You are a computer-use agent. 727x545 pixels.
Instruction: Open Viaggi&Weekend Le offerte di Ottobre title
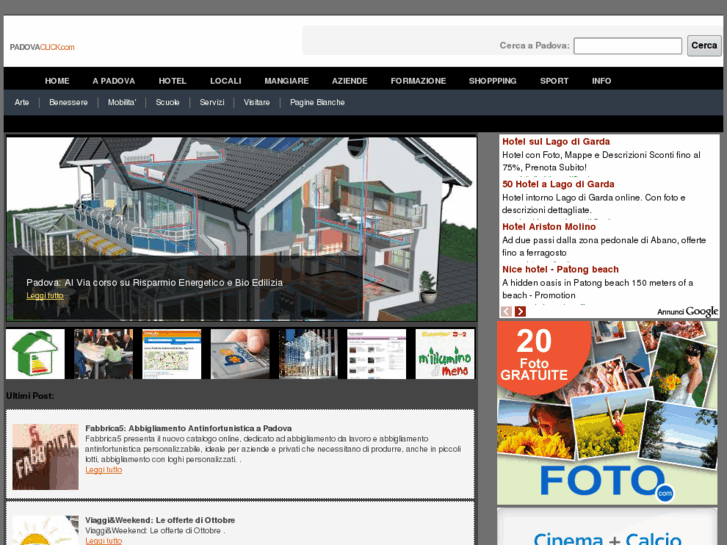point(160,520)
